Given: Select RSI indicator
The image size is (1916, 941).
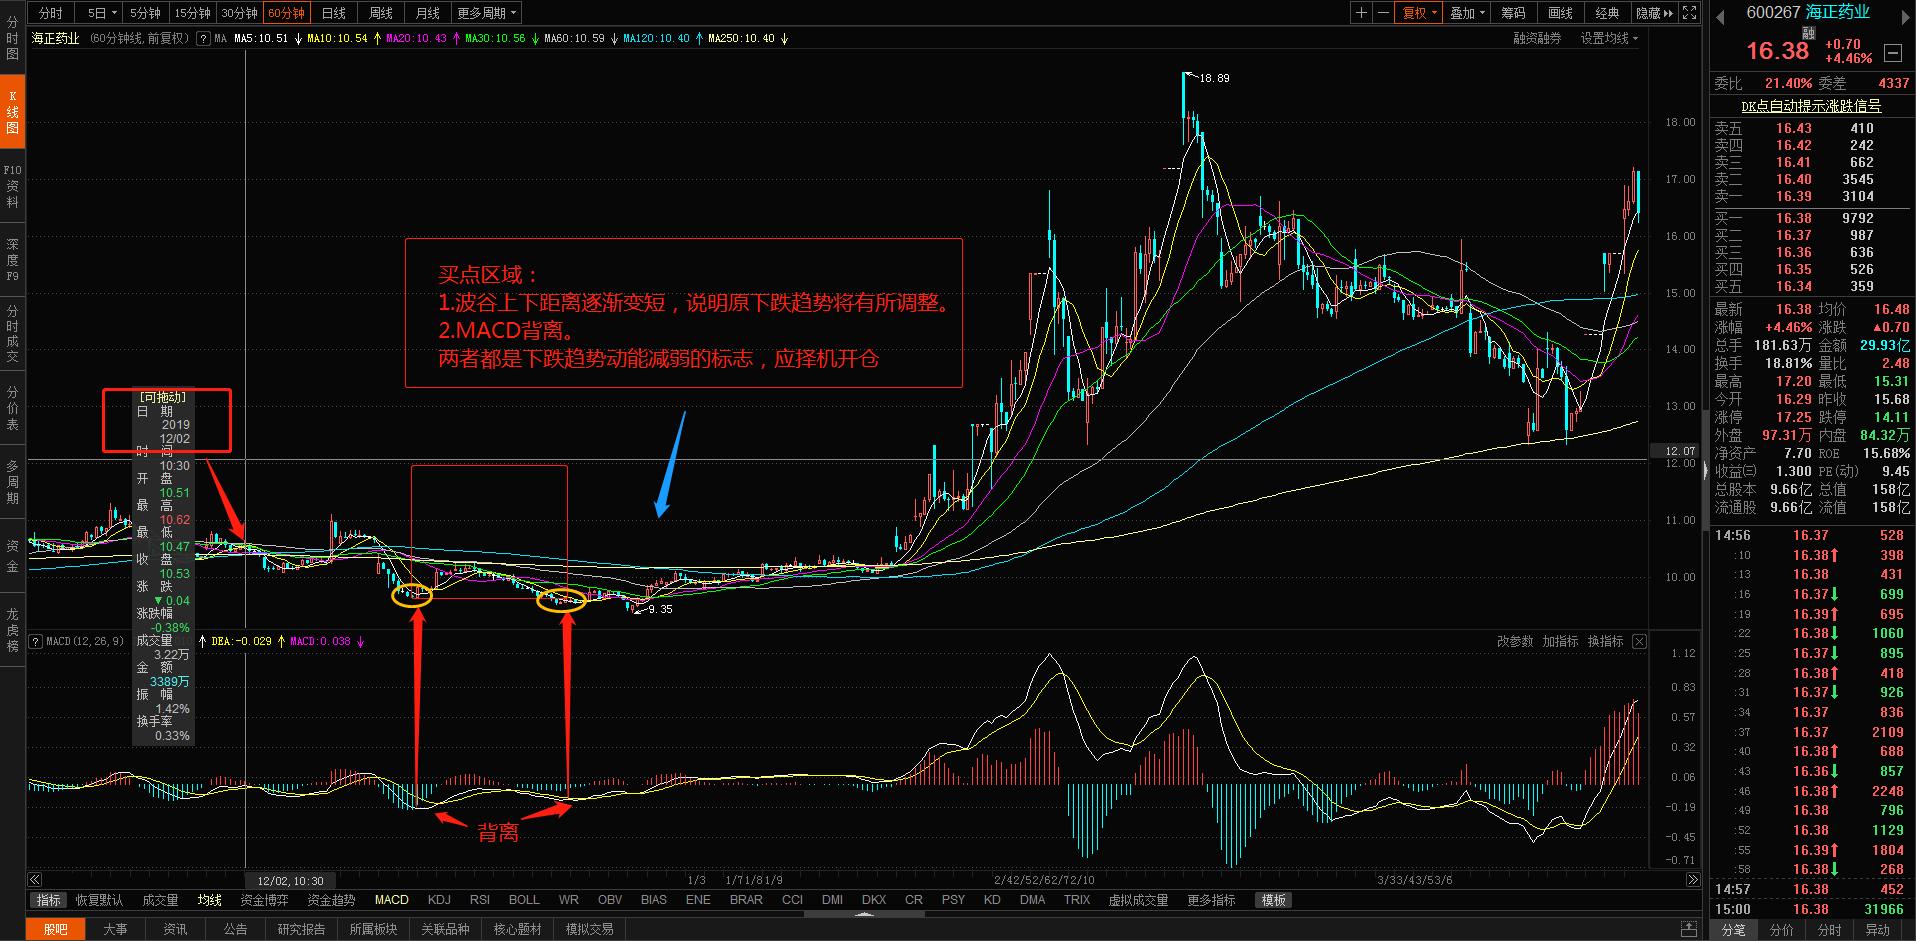Looking at the screenshot, I should (480, 900).
